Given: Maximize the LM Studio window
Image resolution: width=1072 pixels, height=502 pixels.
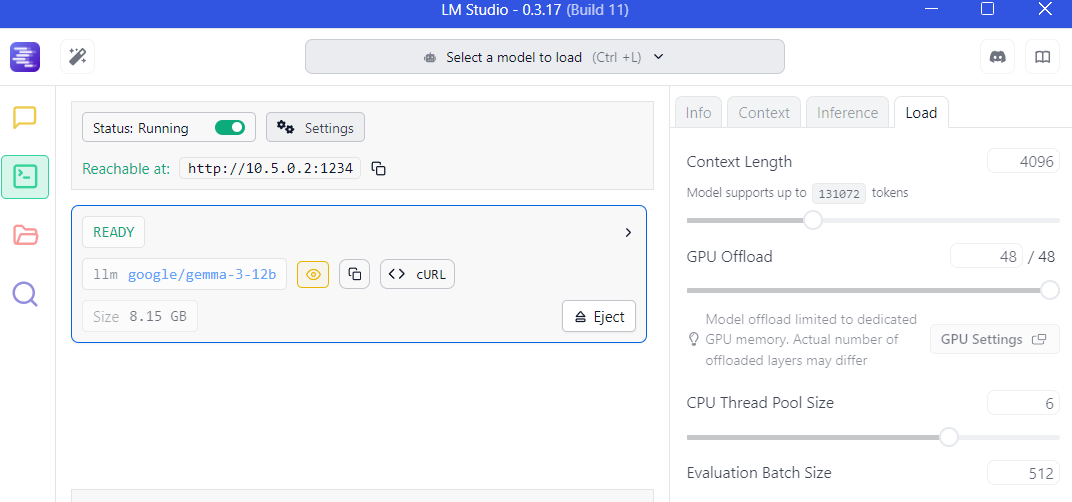Looking at the screenshot, I should pyautogui.click(x=987, y=9).
